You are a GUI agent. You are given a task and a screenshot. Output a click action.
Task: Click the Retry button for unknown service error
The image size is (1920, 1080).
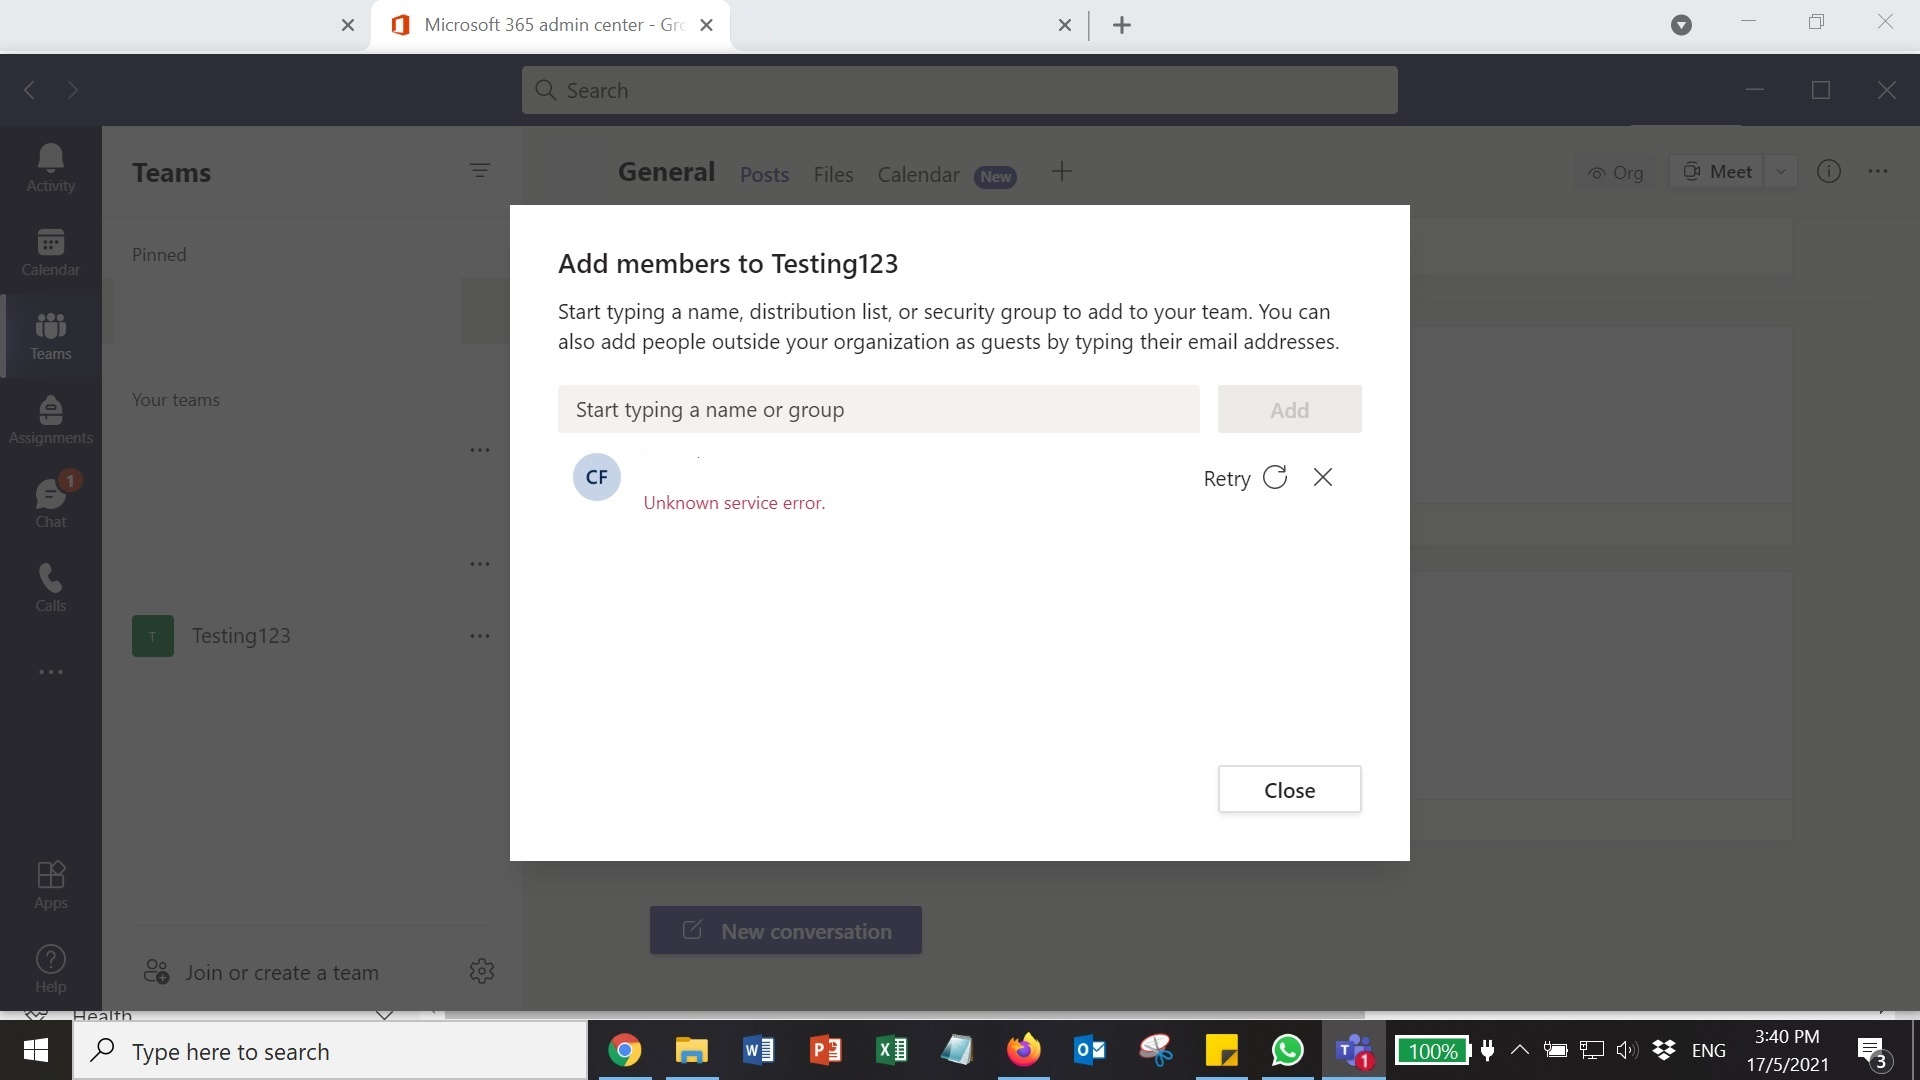tap(1246, 477)
